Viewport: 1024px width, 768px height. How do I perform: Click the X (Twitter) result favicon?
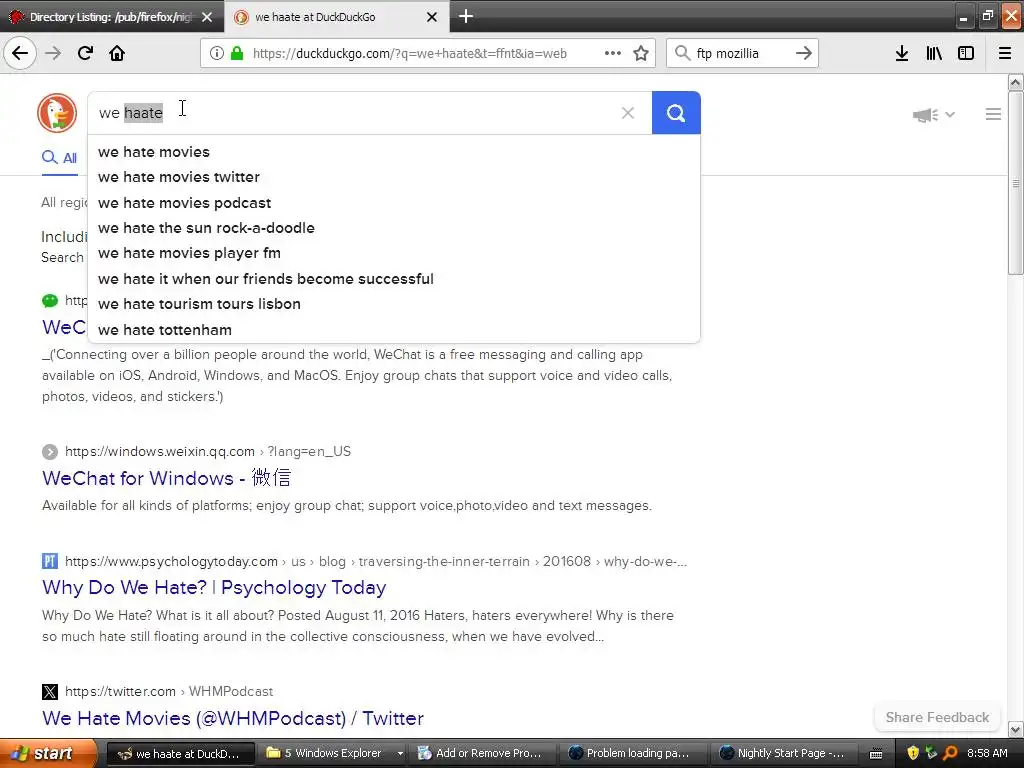click(50, 692)
